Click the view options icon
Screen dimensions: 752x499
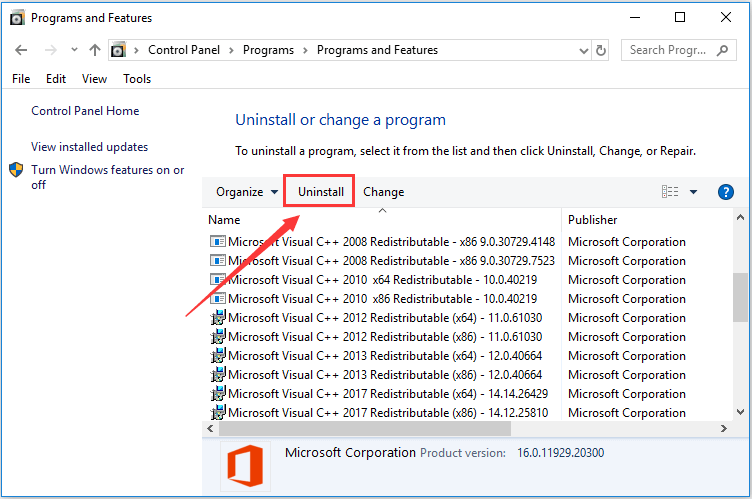click(x=670, y=192)
